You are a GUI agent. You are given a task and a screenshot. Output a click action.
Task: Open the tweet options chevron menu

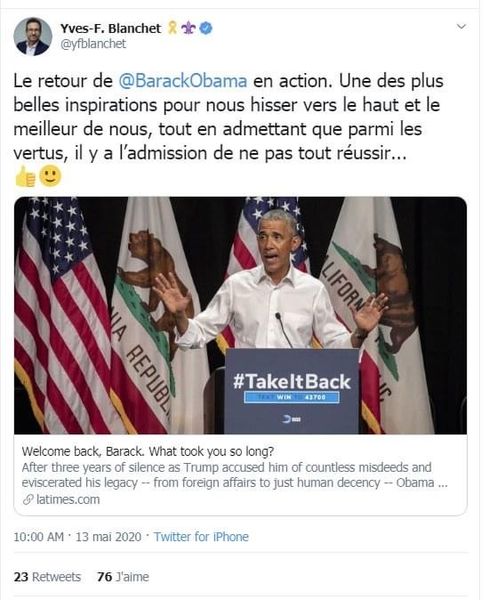(462, 26)
